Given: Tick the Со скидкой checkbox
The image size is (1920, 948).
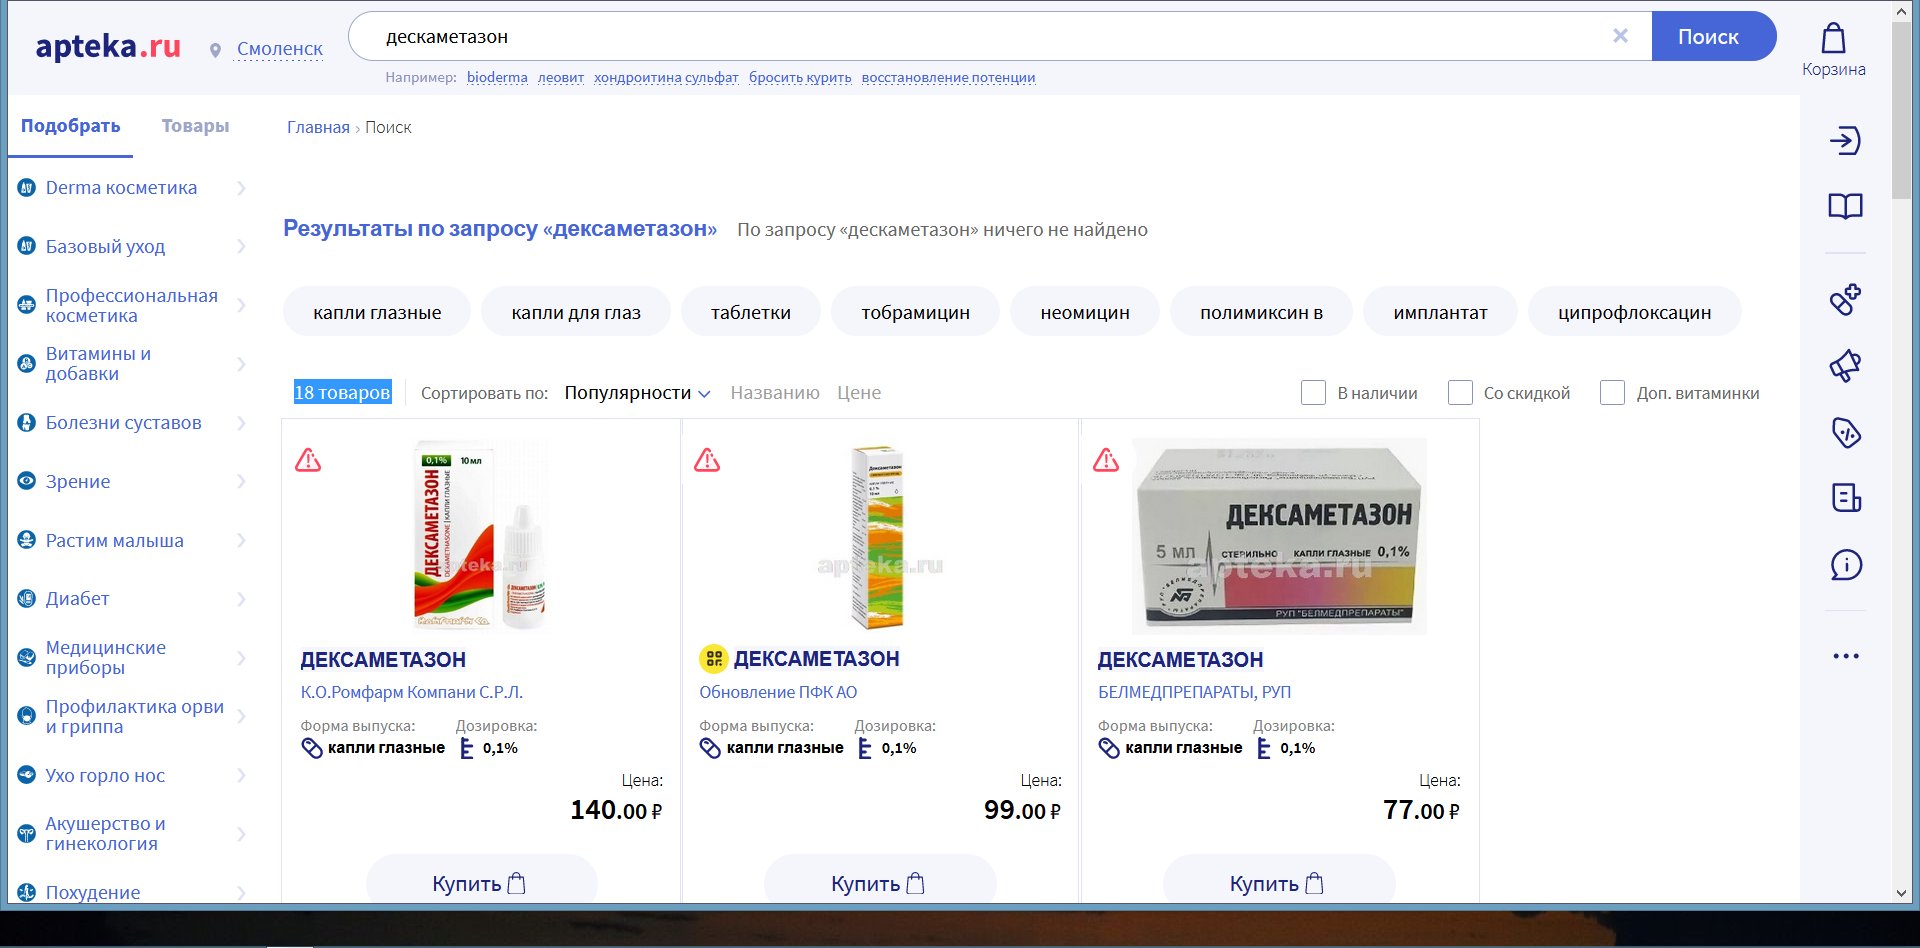Looking at the screenshot, I should pos(1460,393).
